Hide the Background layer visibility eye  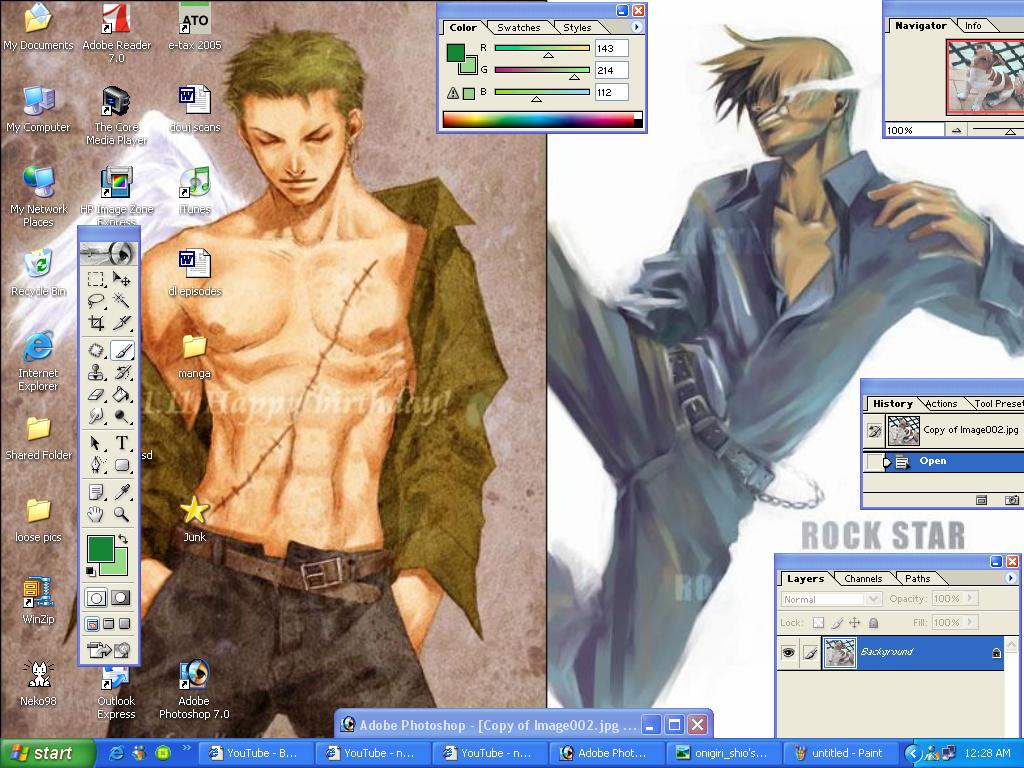tap(788, 651)
